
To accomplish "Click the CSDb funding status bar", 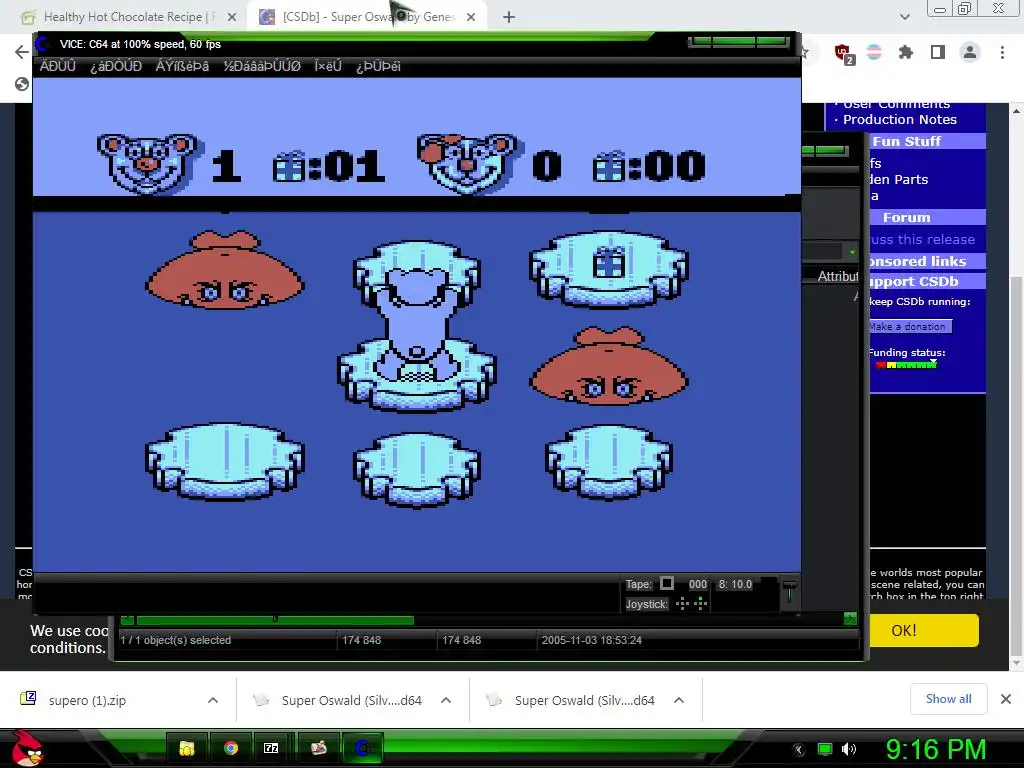I will coord(906,365).
